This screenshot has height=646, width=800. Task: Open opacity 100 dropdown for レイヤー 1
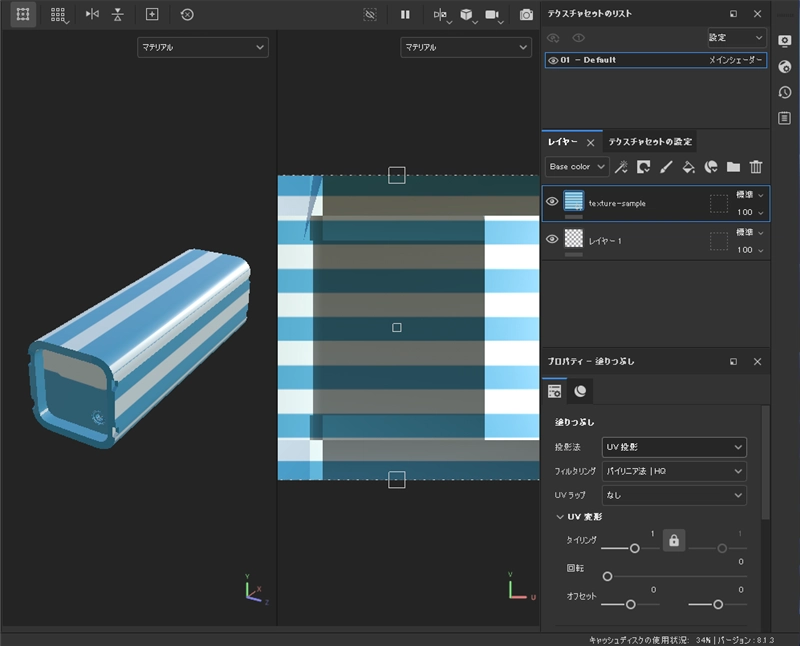pyautogui.click(x=749, y=250)
